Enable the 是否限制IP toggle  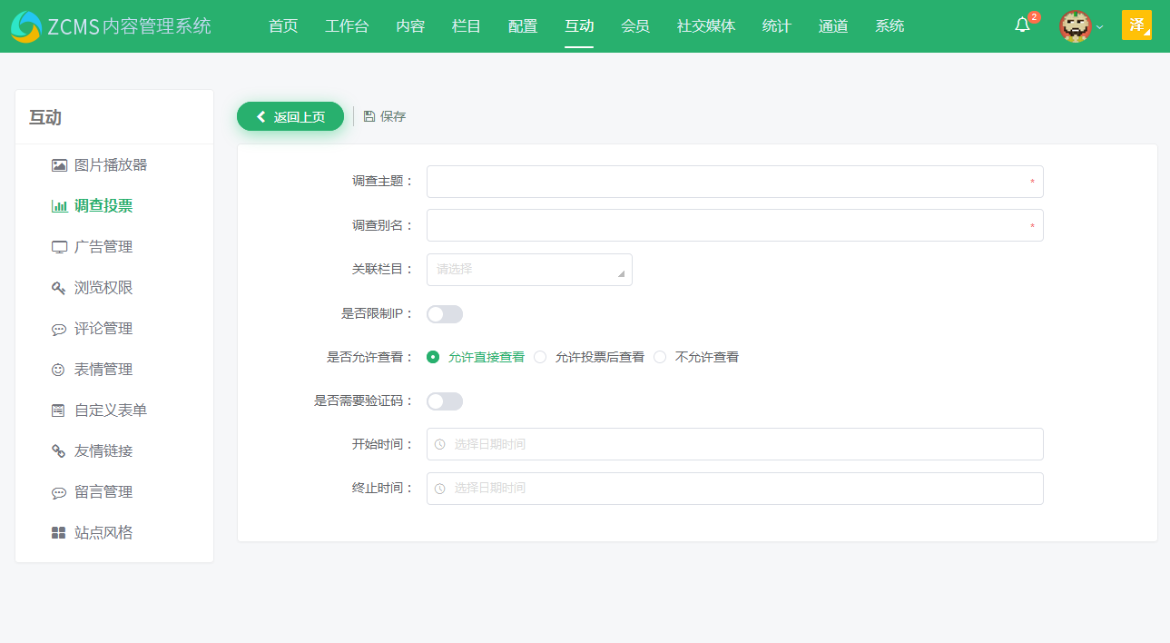click(444, 313)
